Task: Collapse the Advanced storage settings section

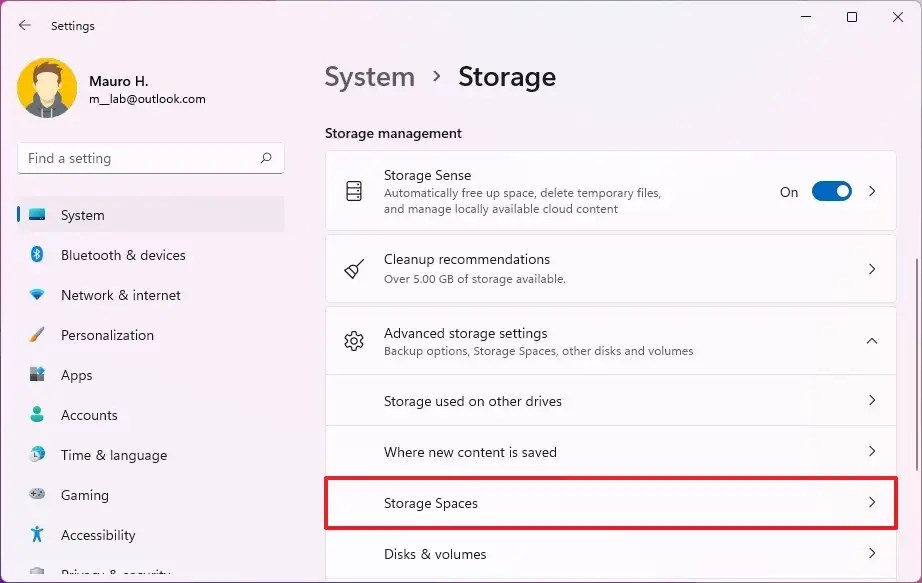Action: click(871, 341)
